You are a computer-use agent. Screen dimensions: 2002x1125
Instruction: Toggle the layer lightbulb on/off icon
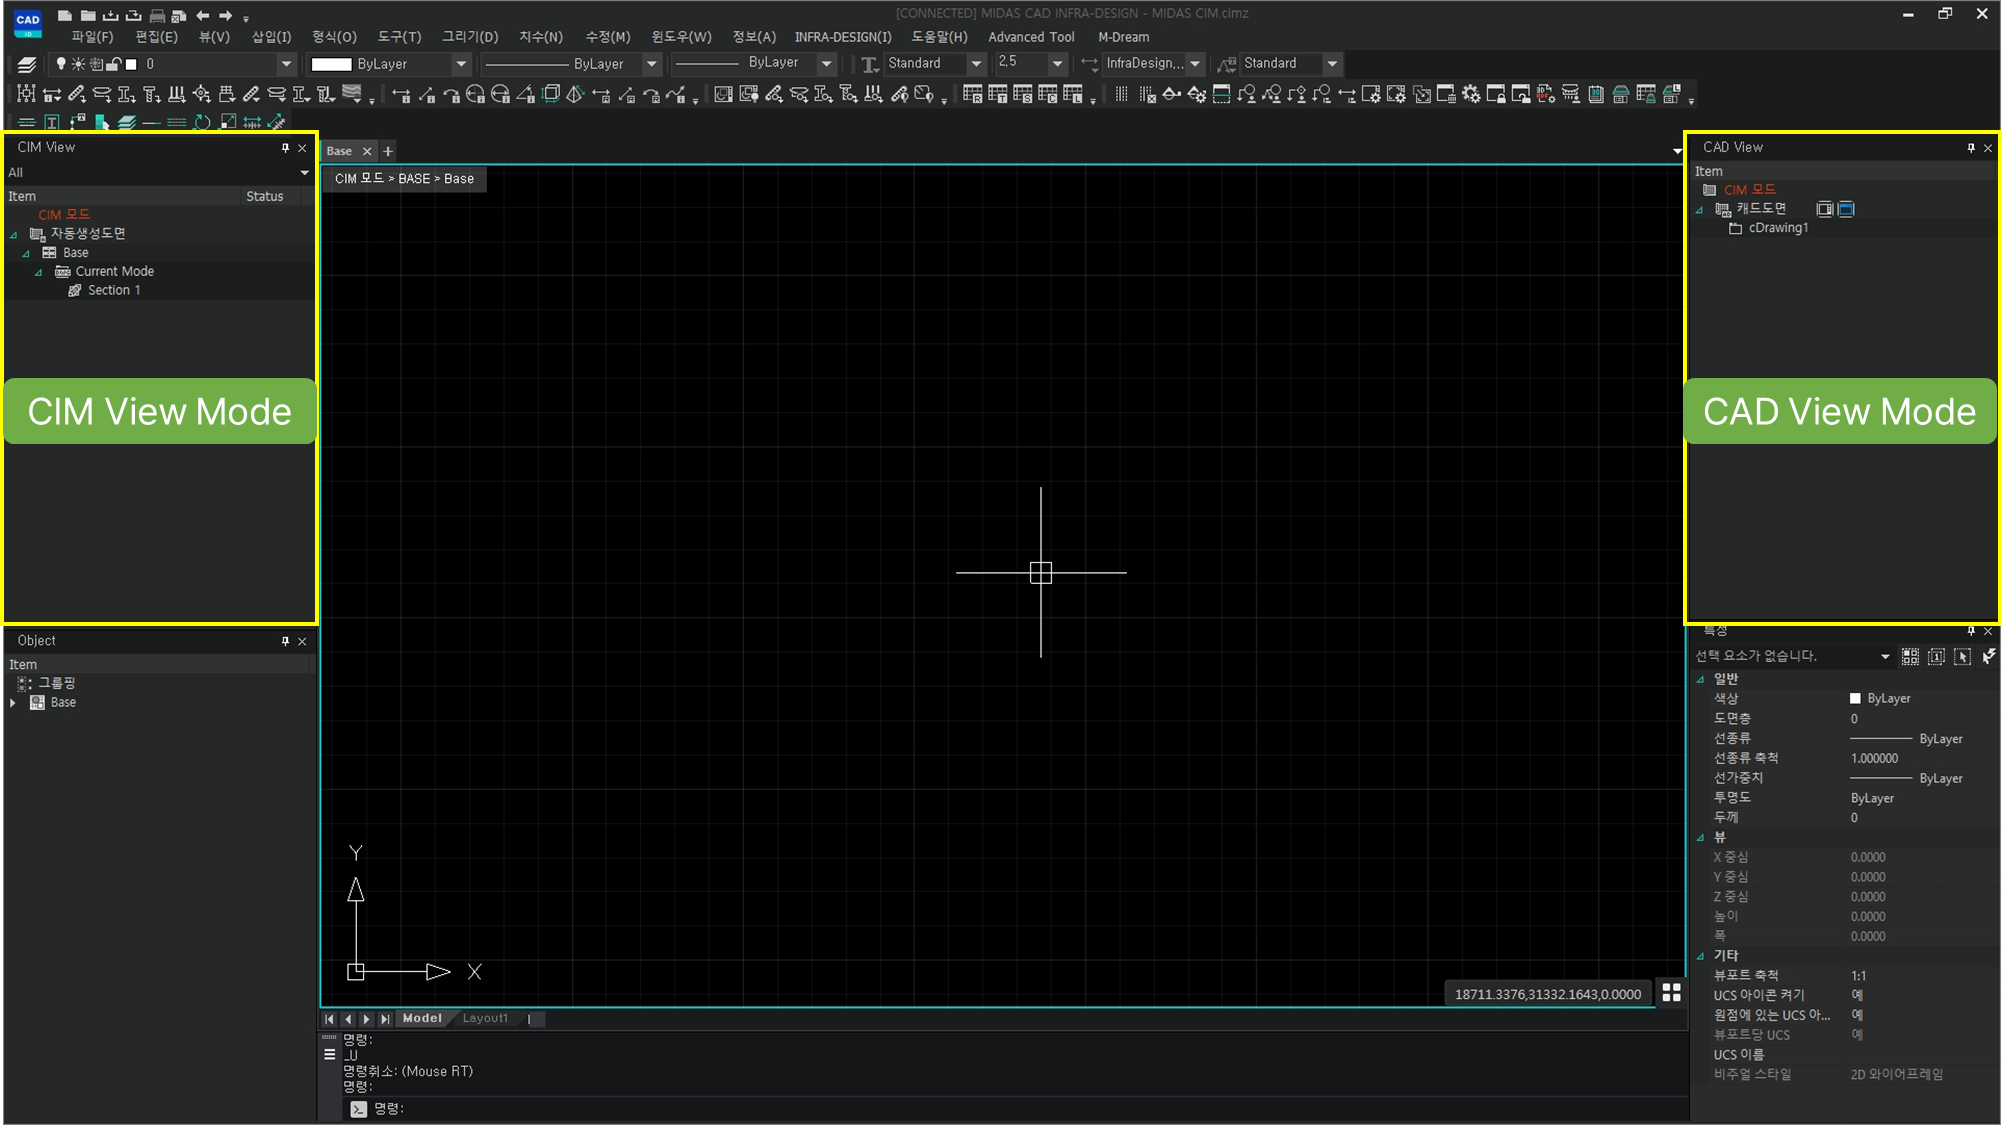coord(61,64)
